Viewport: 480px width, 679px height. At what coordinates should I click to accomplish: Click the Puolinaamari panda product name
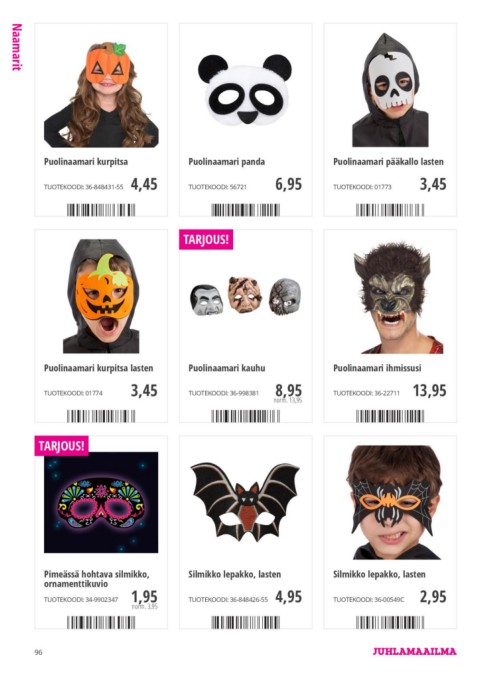[x=227, y=162]
